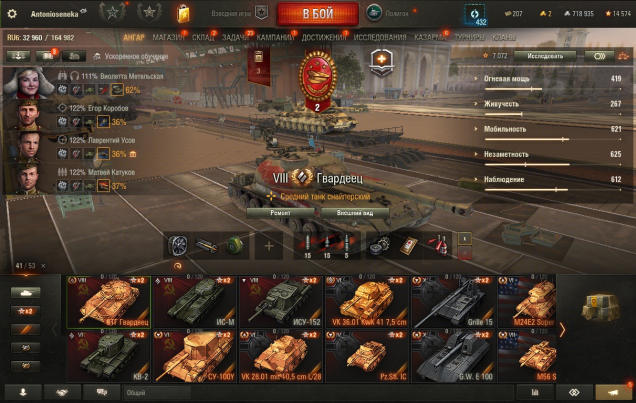Click the Внешний вид button

(x=355, y=213)
